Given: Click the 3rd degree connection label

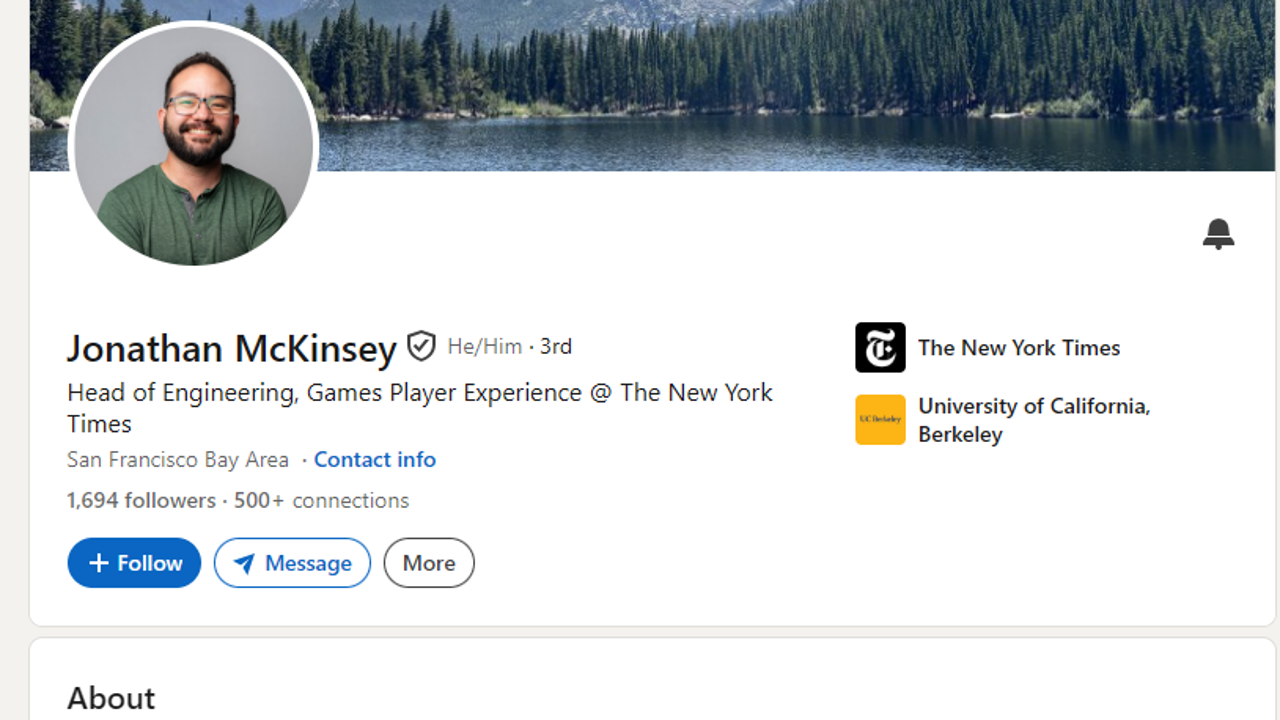Looking at the screenshot, I should (x=556, y=346).
